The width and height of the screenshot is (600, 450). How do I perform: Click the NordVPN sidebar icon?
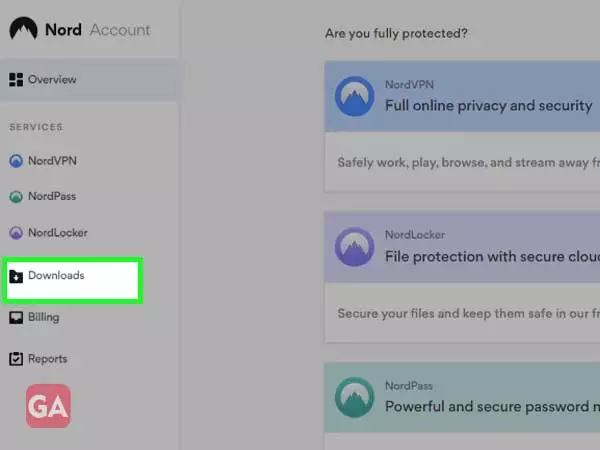tap(16, 161)
